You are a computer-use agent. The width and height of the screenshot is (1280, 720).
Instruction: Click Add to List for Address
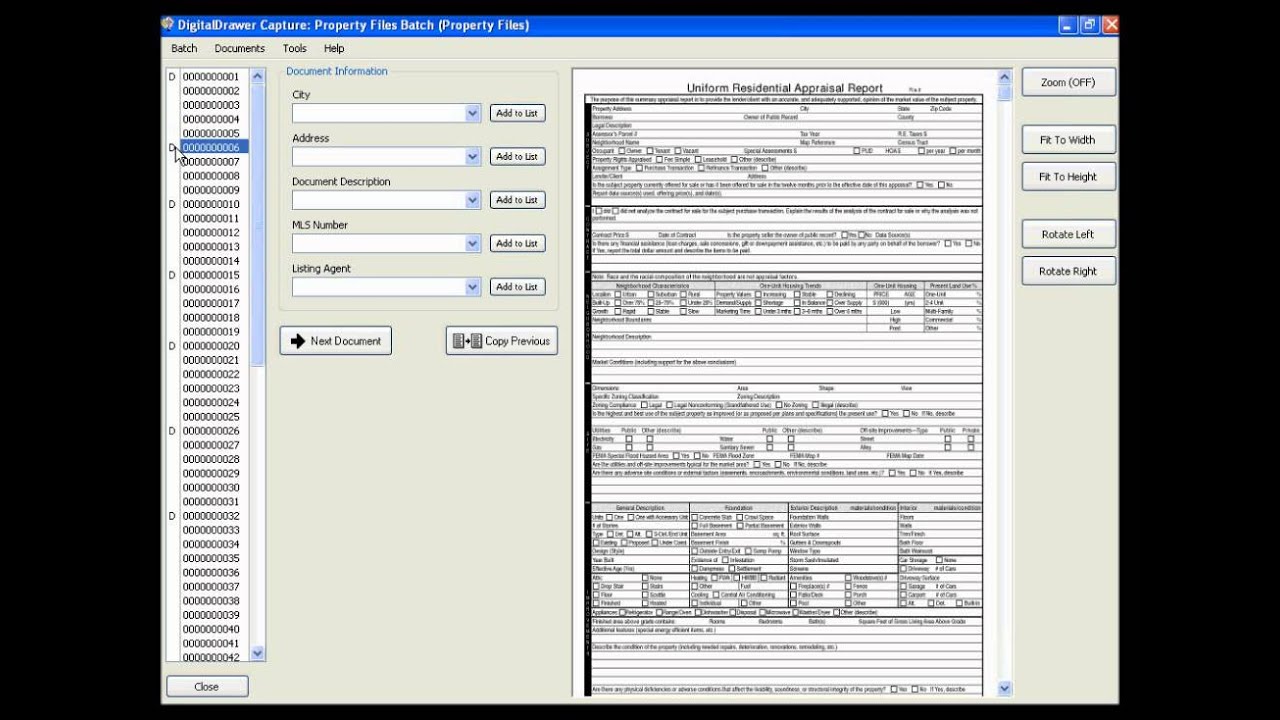point(517,156)
